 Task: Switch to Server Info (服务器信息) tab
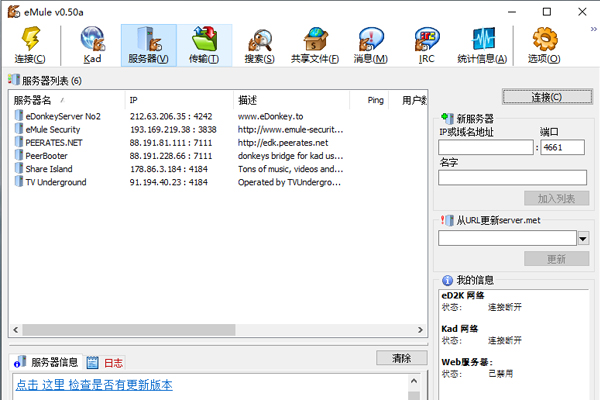[x=46, y=362]
